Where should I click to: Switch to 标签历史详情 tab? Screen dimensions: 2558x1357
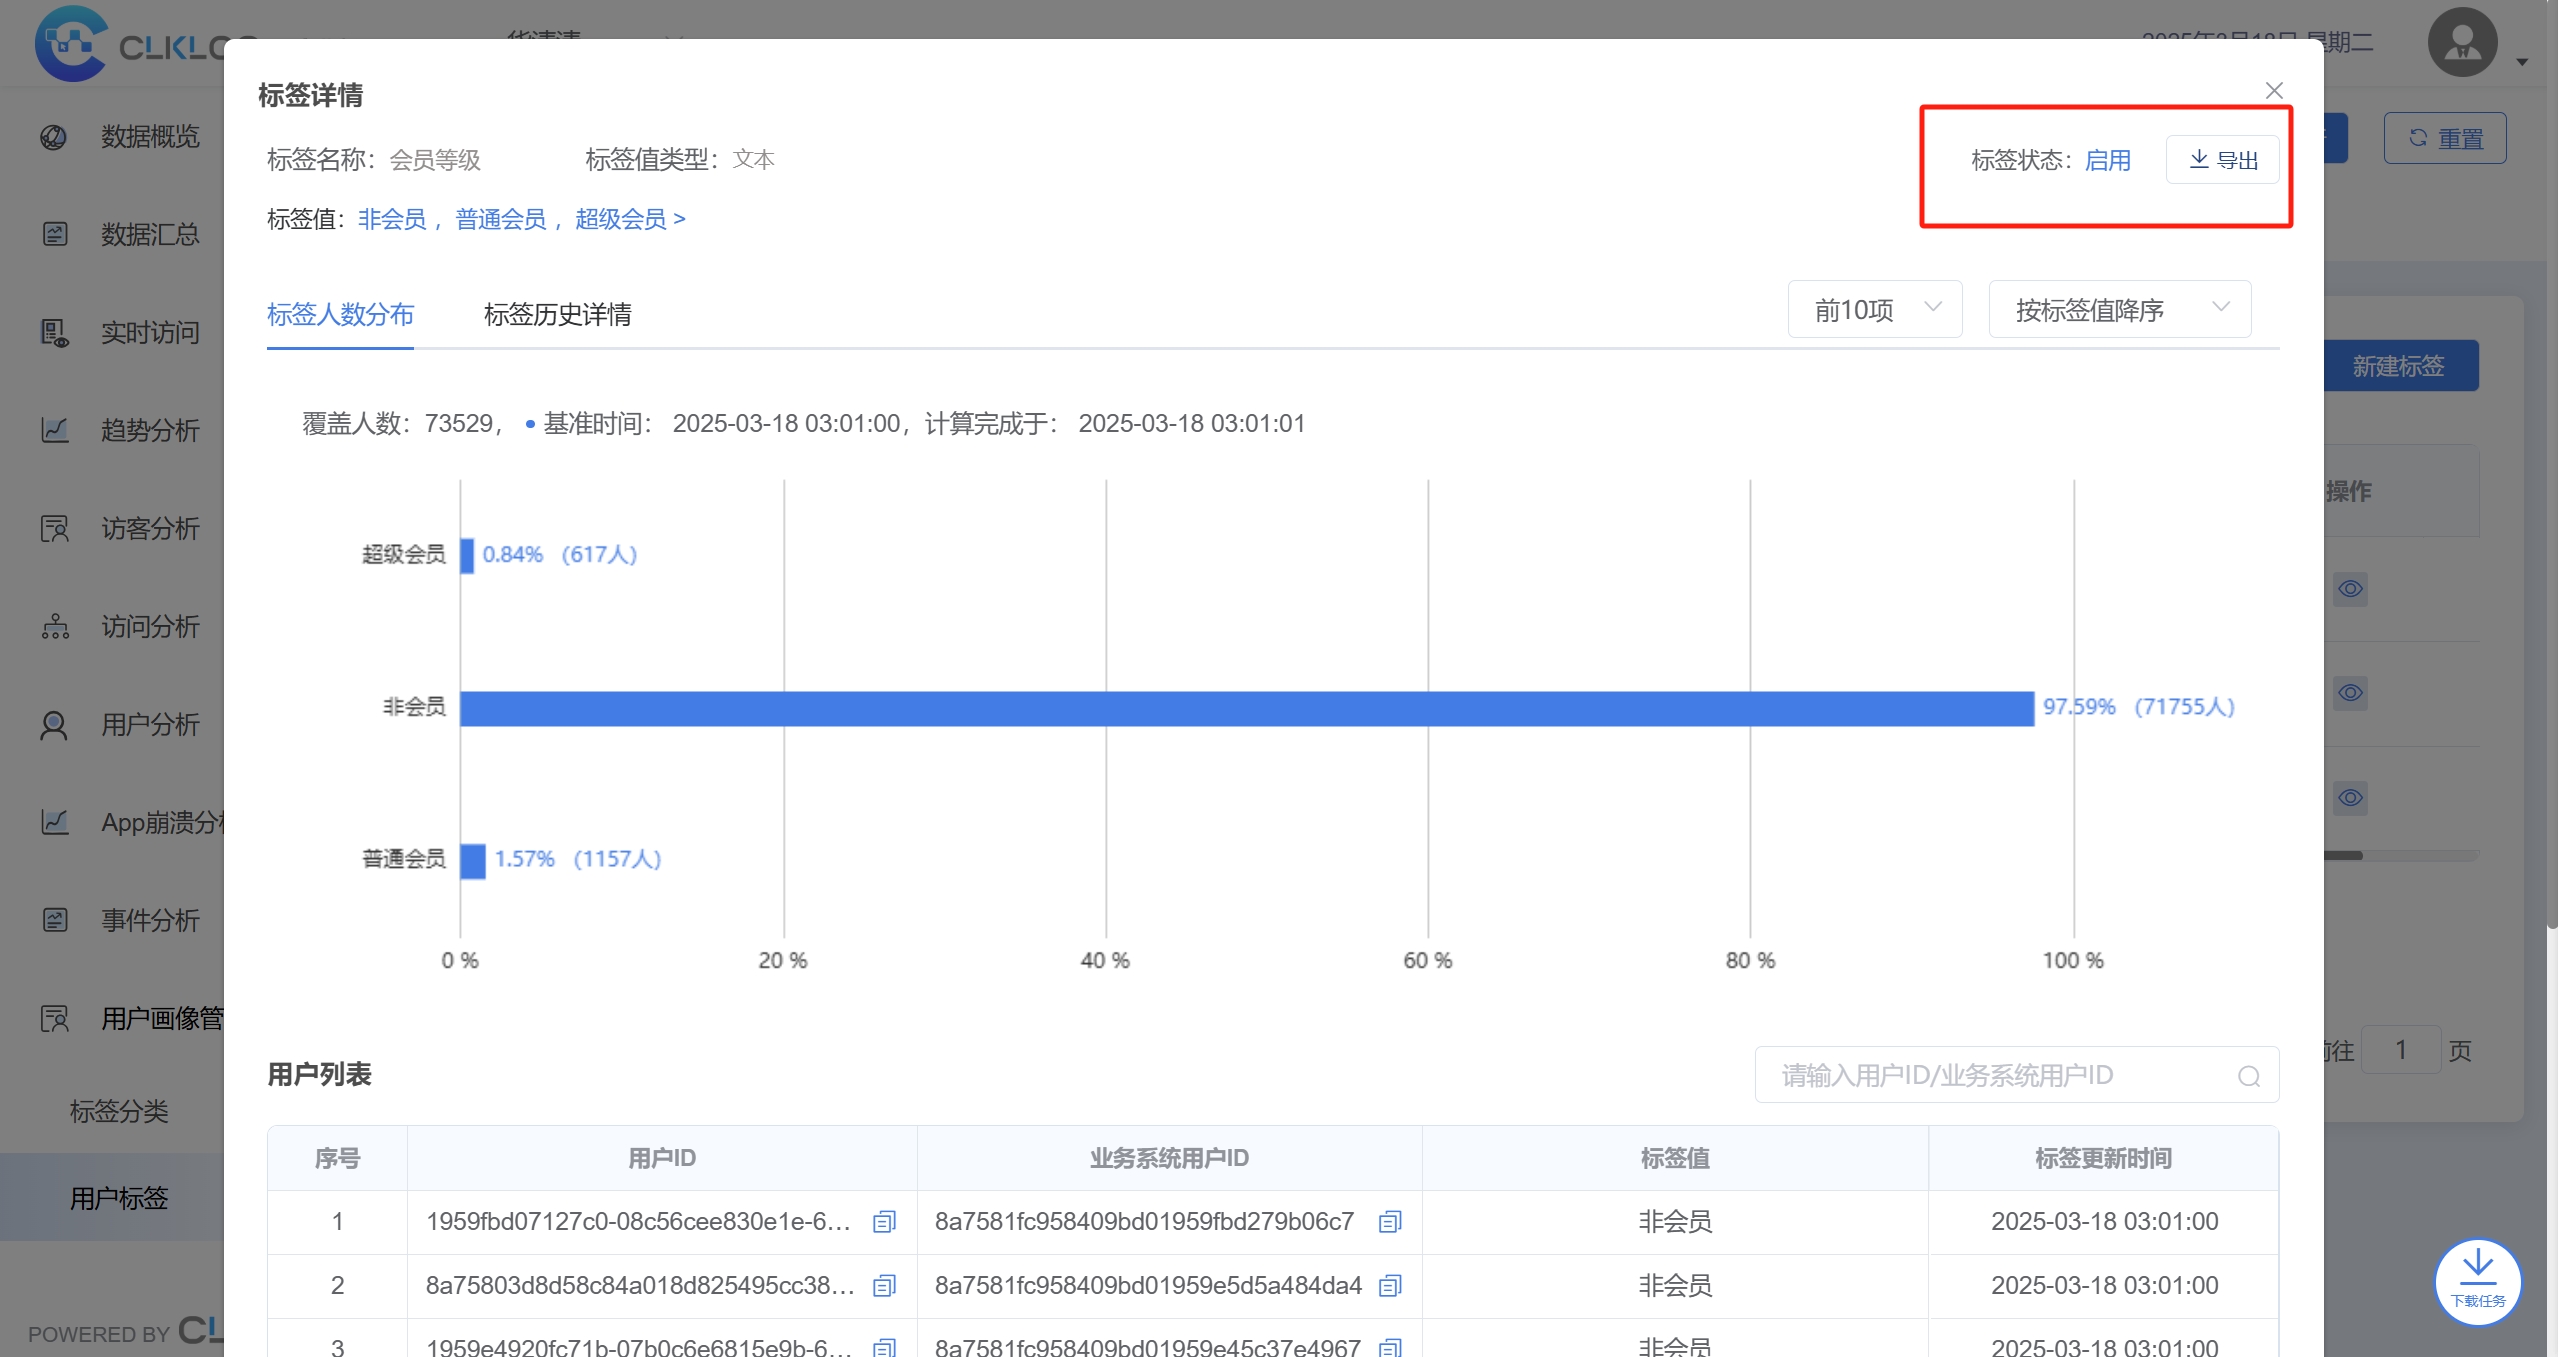pyautogui.click(x=557, y=315)
